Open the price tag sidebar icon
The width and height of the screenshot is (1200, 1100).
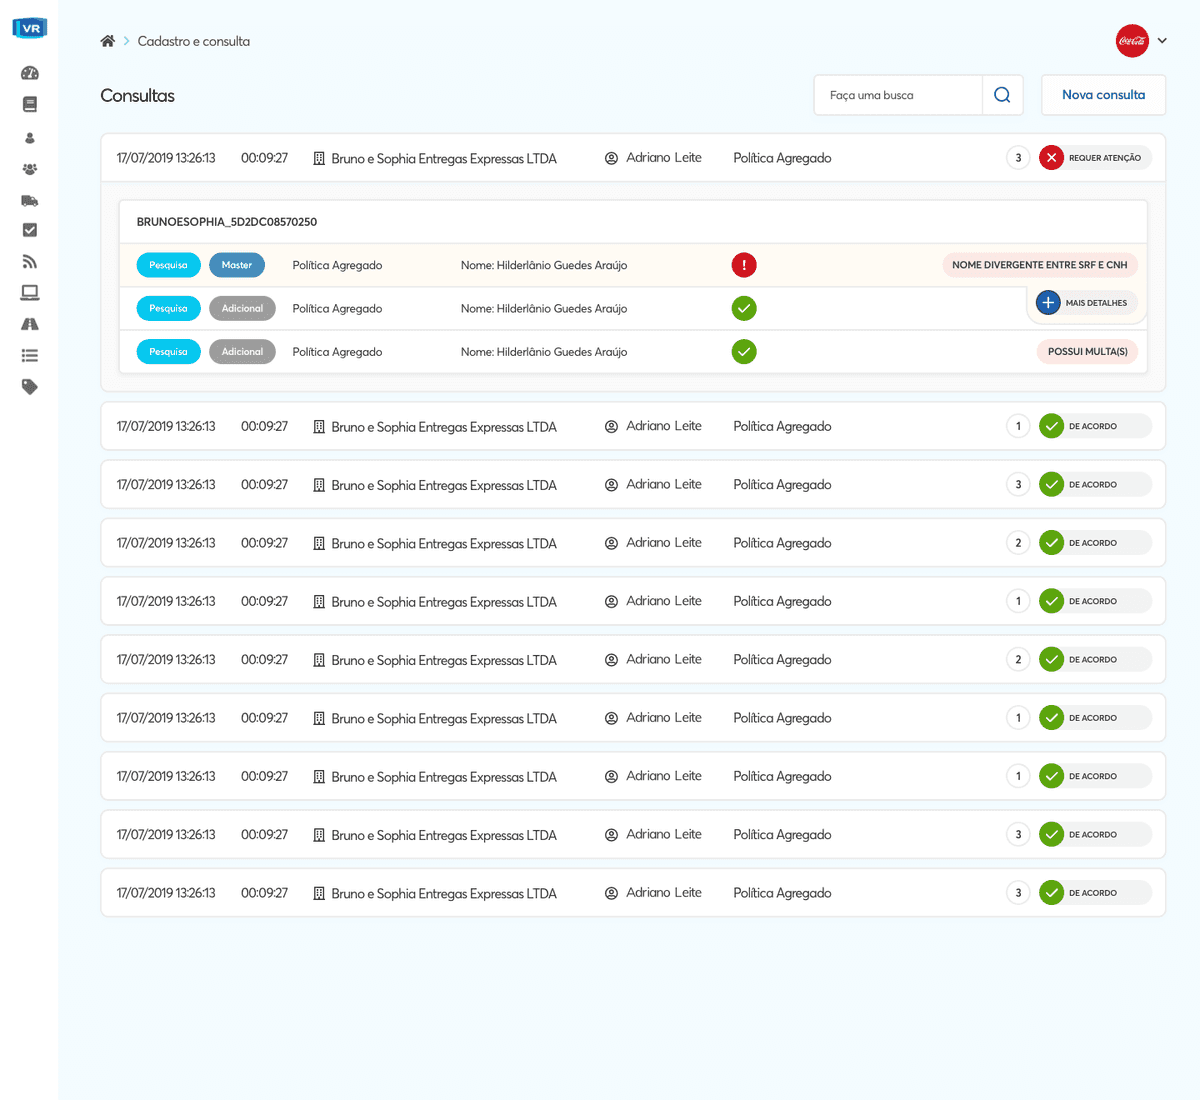(29, 387)
